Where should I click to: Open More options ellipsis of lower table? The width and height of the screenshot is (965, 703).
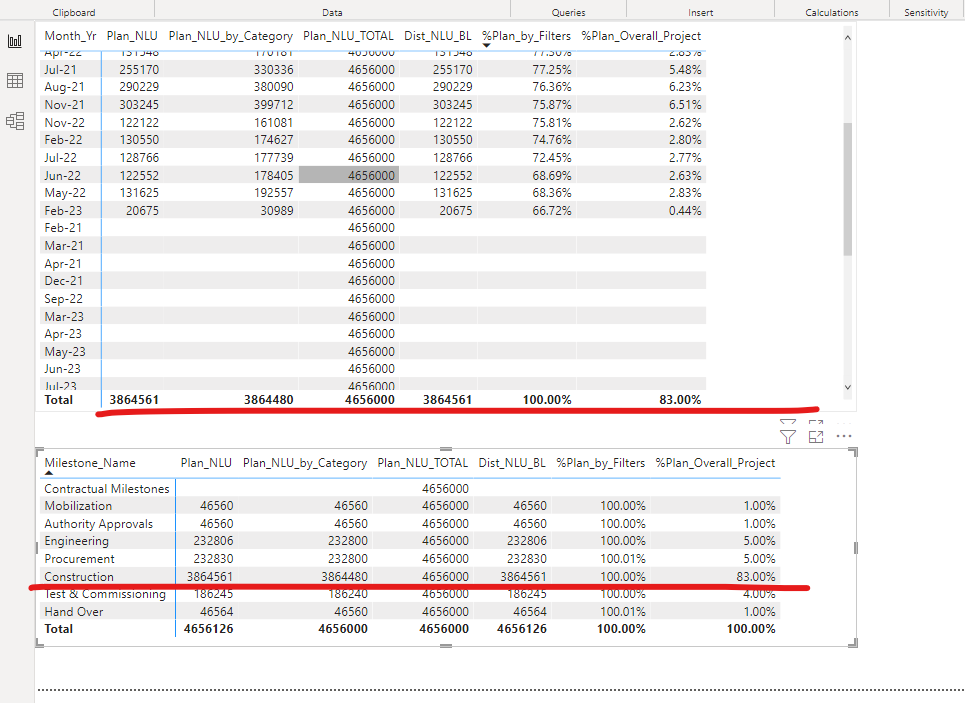pyautogui.click(x=844, y=436)
